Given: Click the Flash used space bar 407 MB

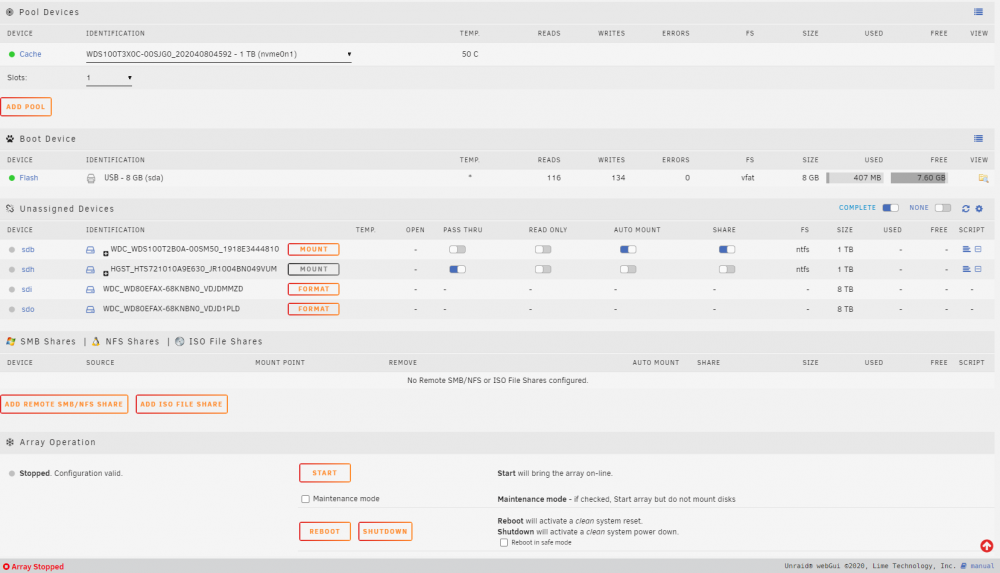Looking at the screenshot, I should coord(855,178).
